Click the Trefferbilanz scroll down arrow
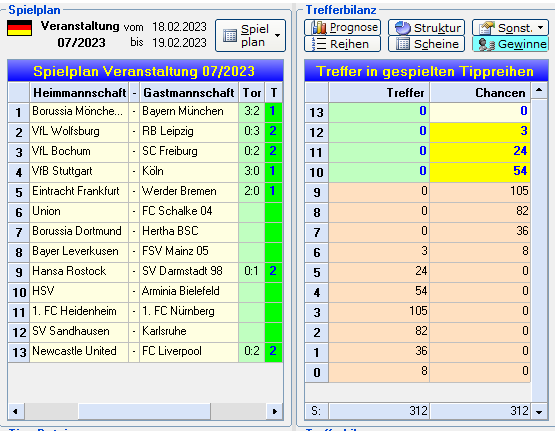Image resolution: width=555 pixels, height=431 pixels. point(539,412)
